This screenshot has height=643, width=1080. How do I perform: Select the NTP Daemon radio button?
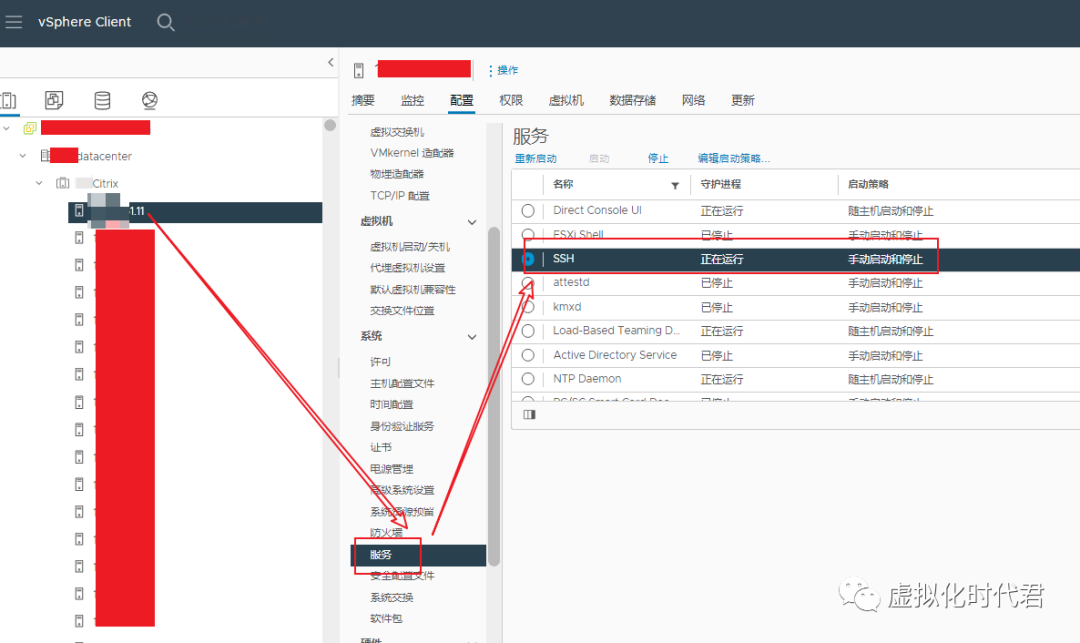tap(528, 379)
